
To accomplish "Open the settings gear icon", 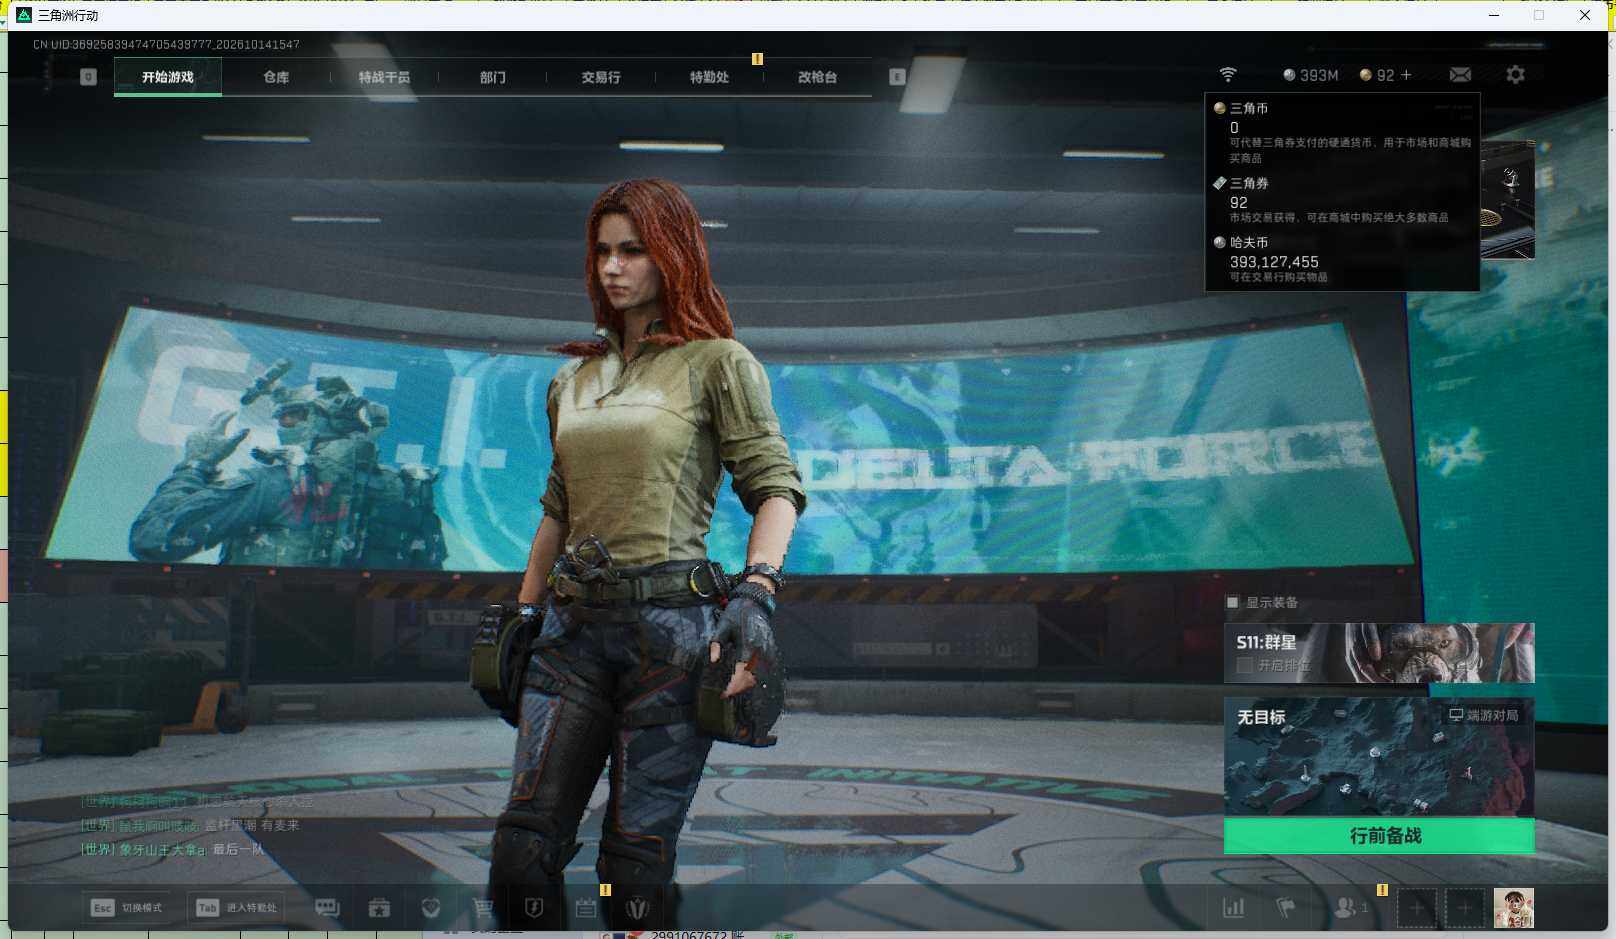I will click(1515, 75).
